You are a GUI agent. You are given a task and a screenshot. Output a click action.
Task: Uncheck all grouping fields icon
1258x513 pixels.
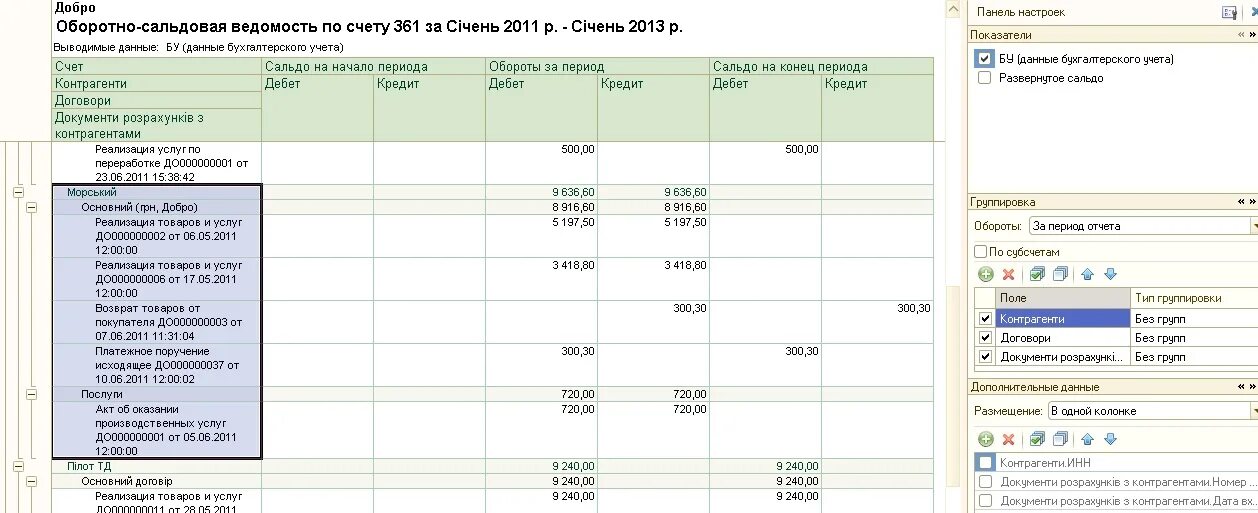1060,274
